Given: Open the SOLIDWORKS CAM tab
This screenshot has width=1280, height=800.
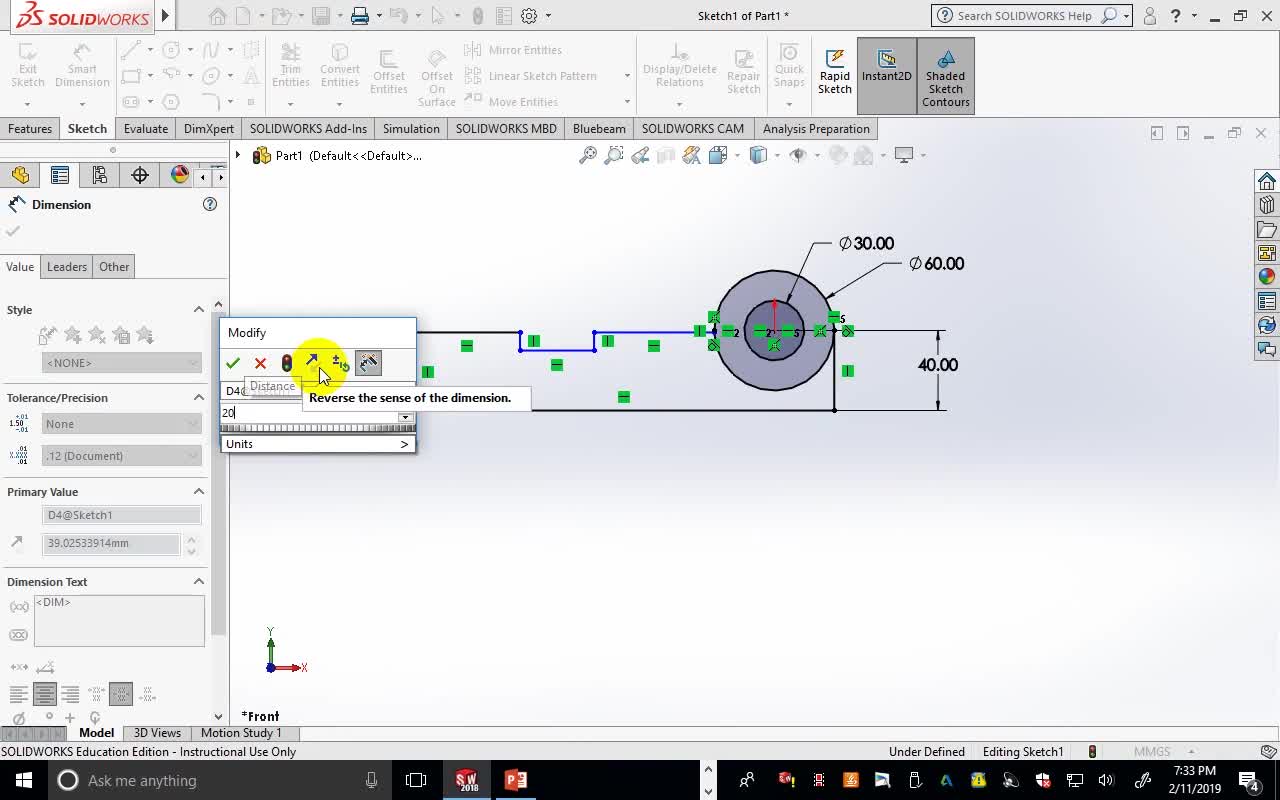Looking at the screenshot, I should (692, 129).
